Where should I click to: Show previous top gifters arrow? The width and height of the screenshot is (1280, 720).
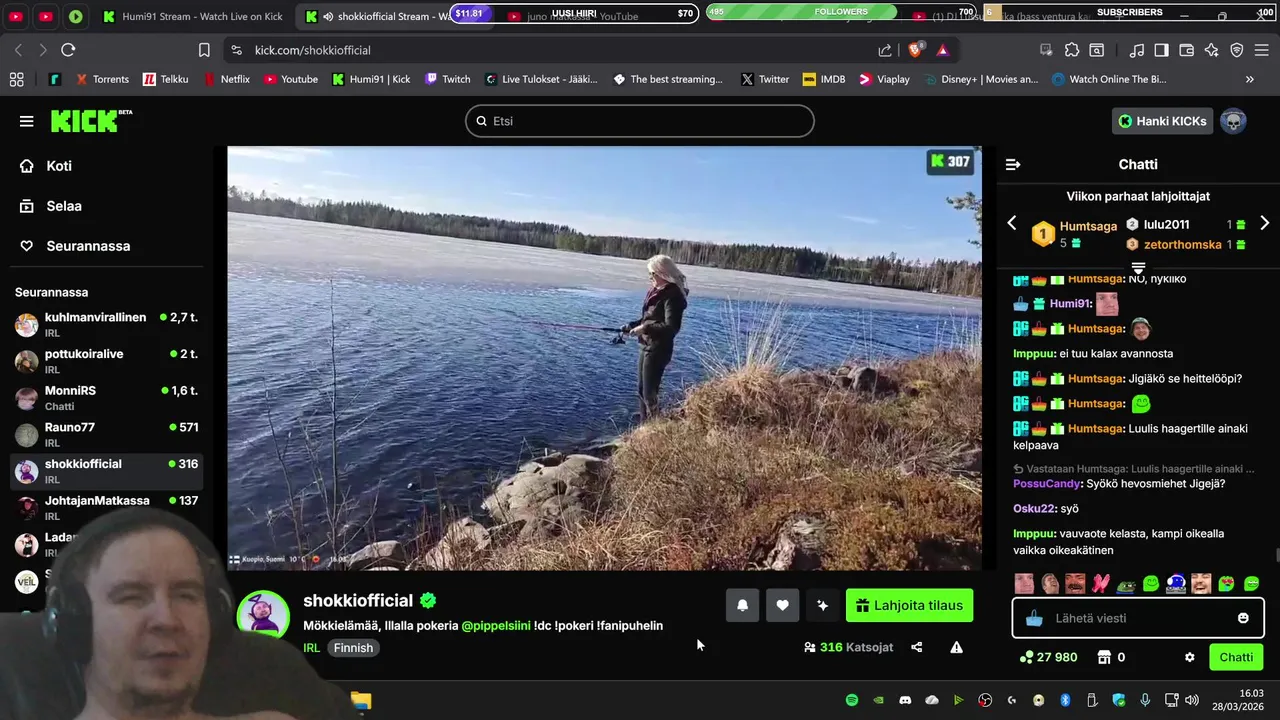click(1012, 223)
